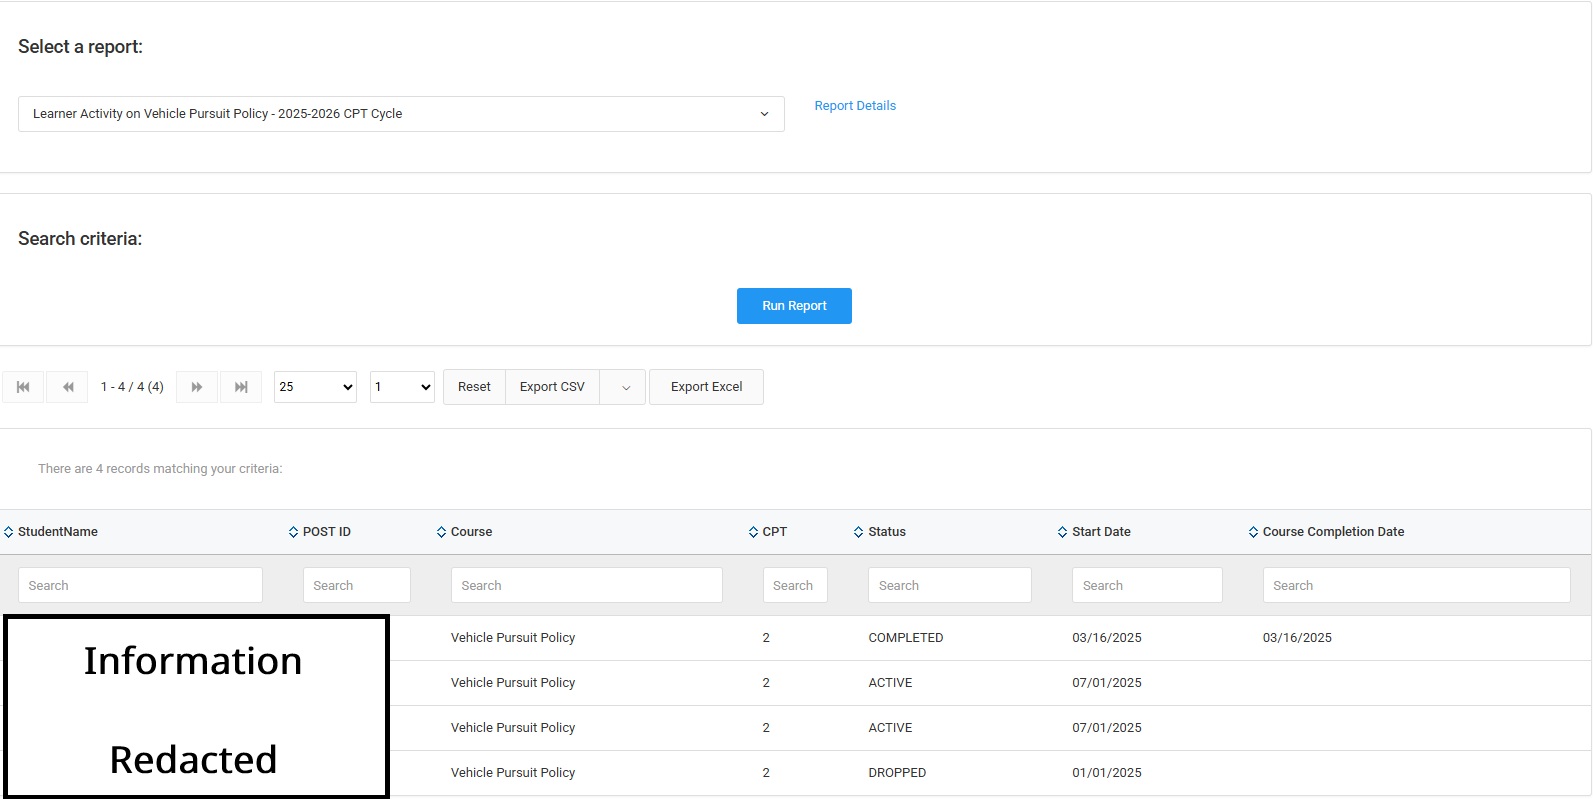Go to previous page of results
Image resolution: width=1593 pixels, height=799 pixels.
tap(67, 387)
